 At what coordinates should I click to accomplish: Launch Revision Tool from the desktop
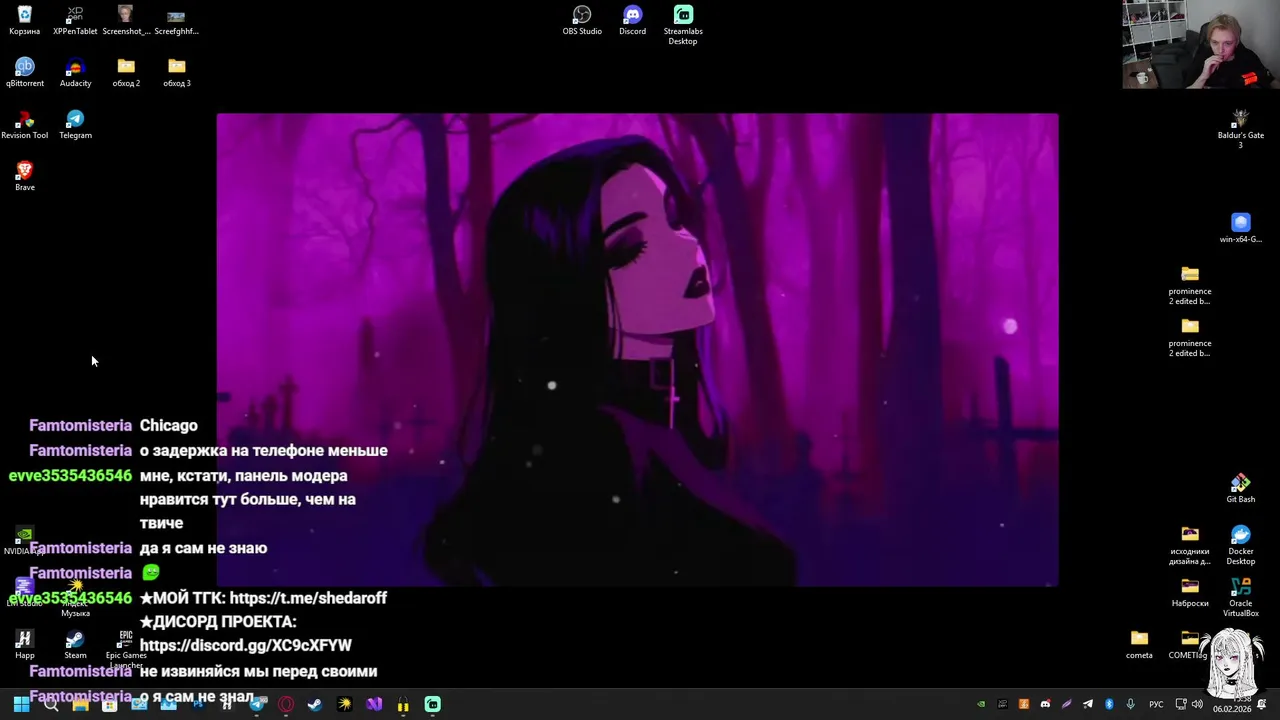24,124
